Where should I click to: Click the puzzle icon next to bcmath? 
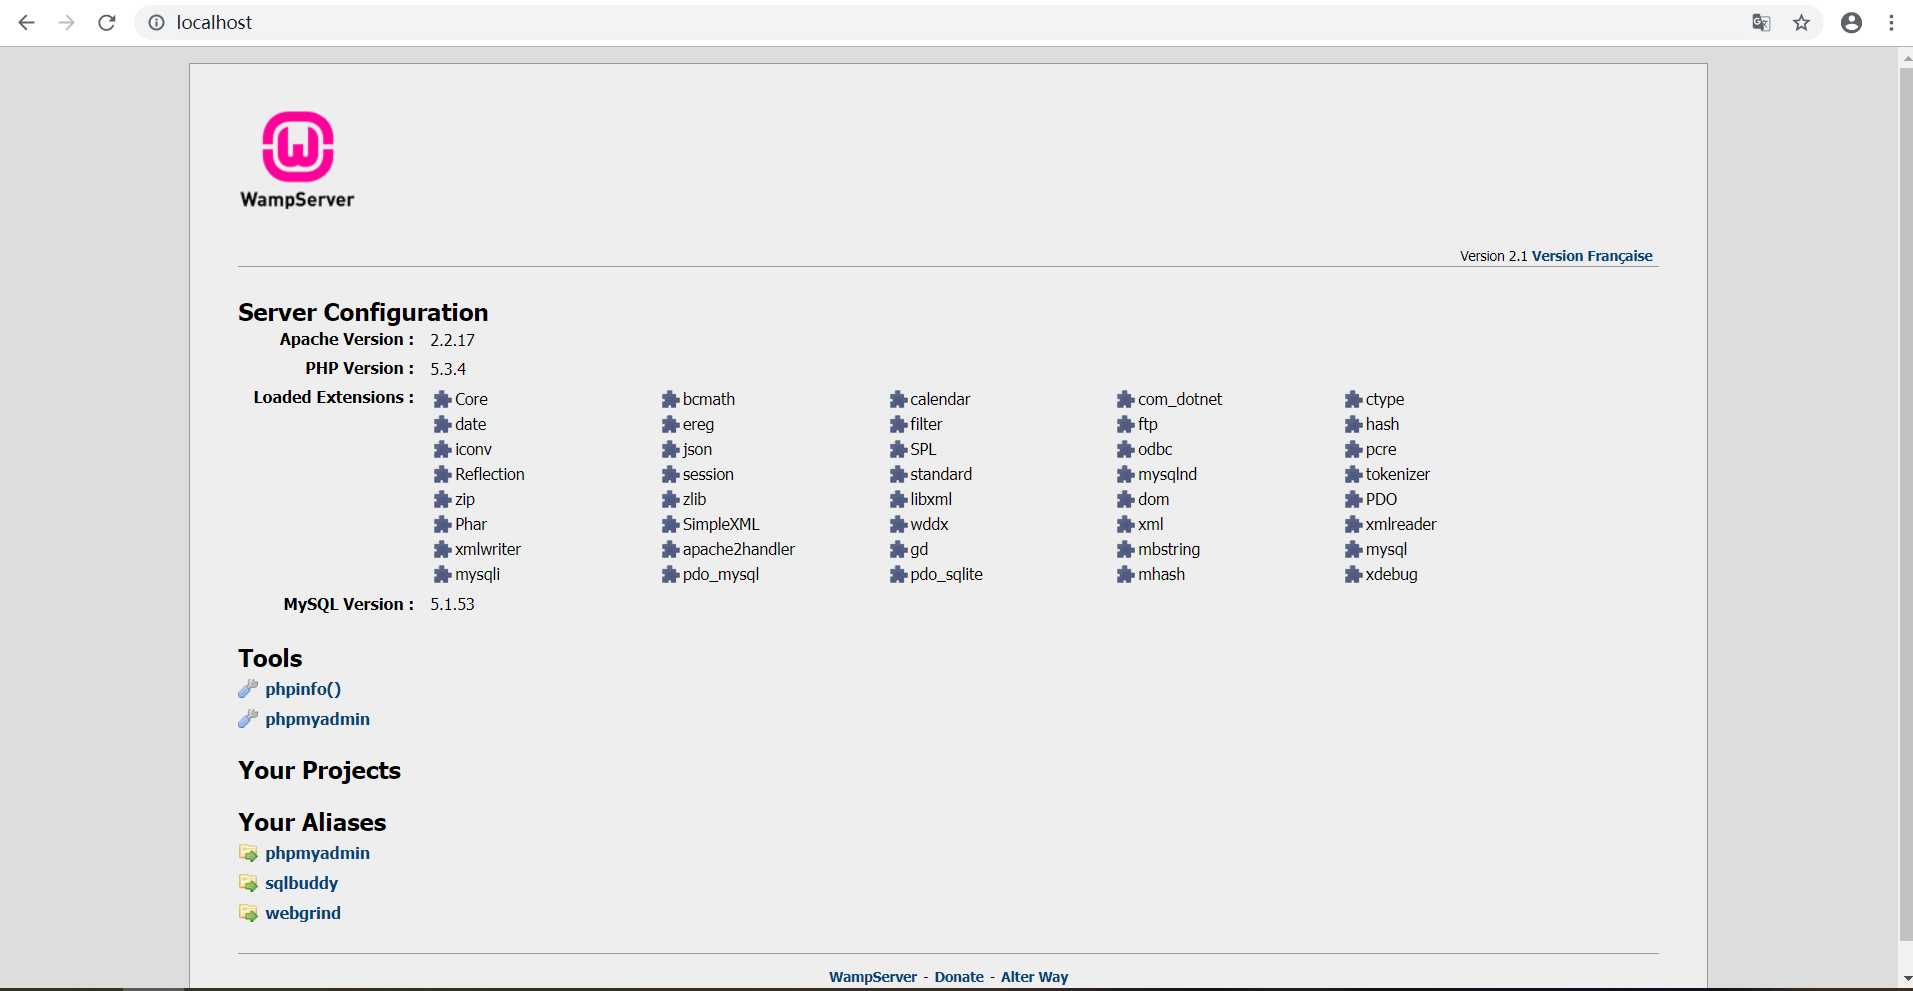coord(670,399)
